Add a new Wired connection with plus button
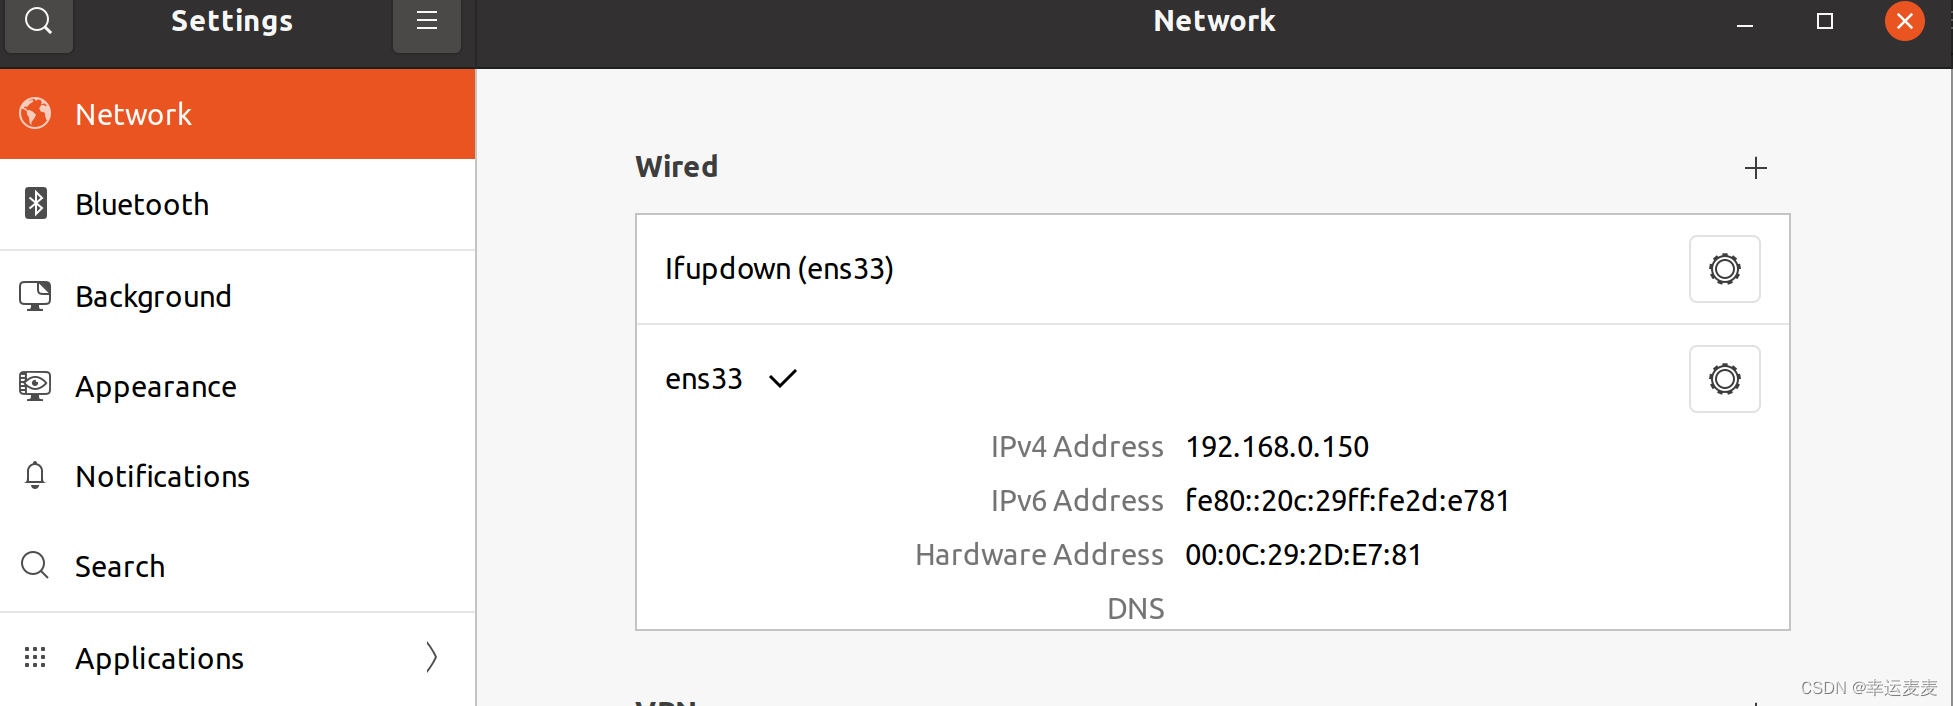1953x706 pixels. [x=1755, y=167]
